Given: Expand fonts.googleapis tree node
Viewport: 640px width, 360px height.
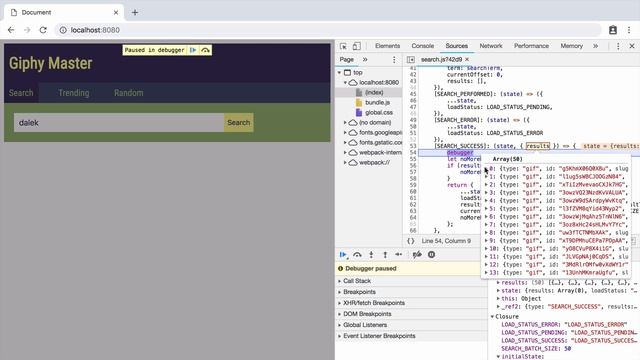Looking at the screenshot, I should pos(345,133).
